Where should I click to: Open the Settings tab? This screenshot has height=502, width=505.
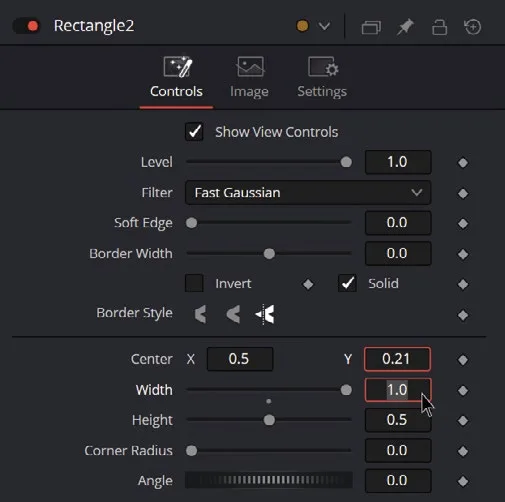[x=322, y=78]
